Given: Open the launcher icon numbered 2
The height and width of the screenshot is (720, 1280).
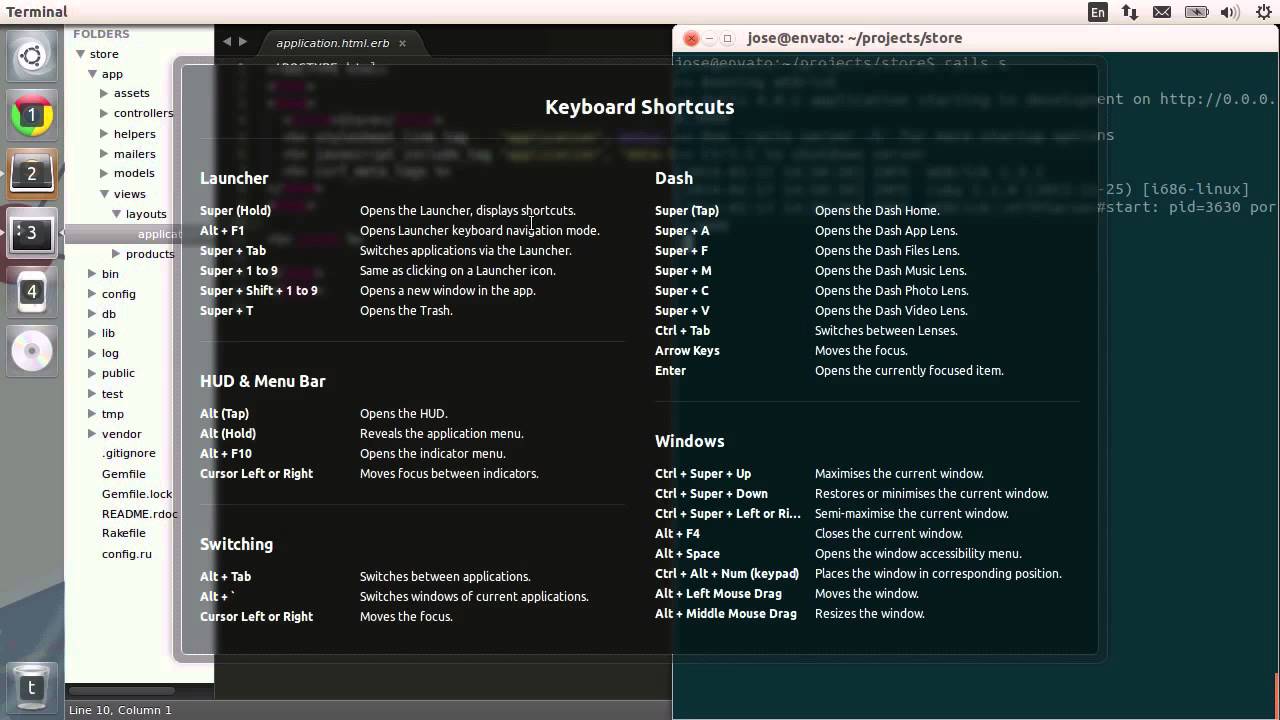Looking at the screenshot, I should 31,174.
